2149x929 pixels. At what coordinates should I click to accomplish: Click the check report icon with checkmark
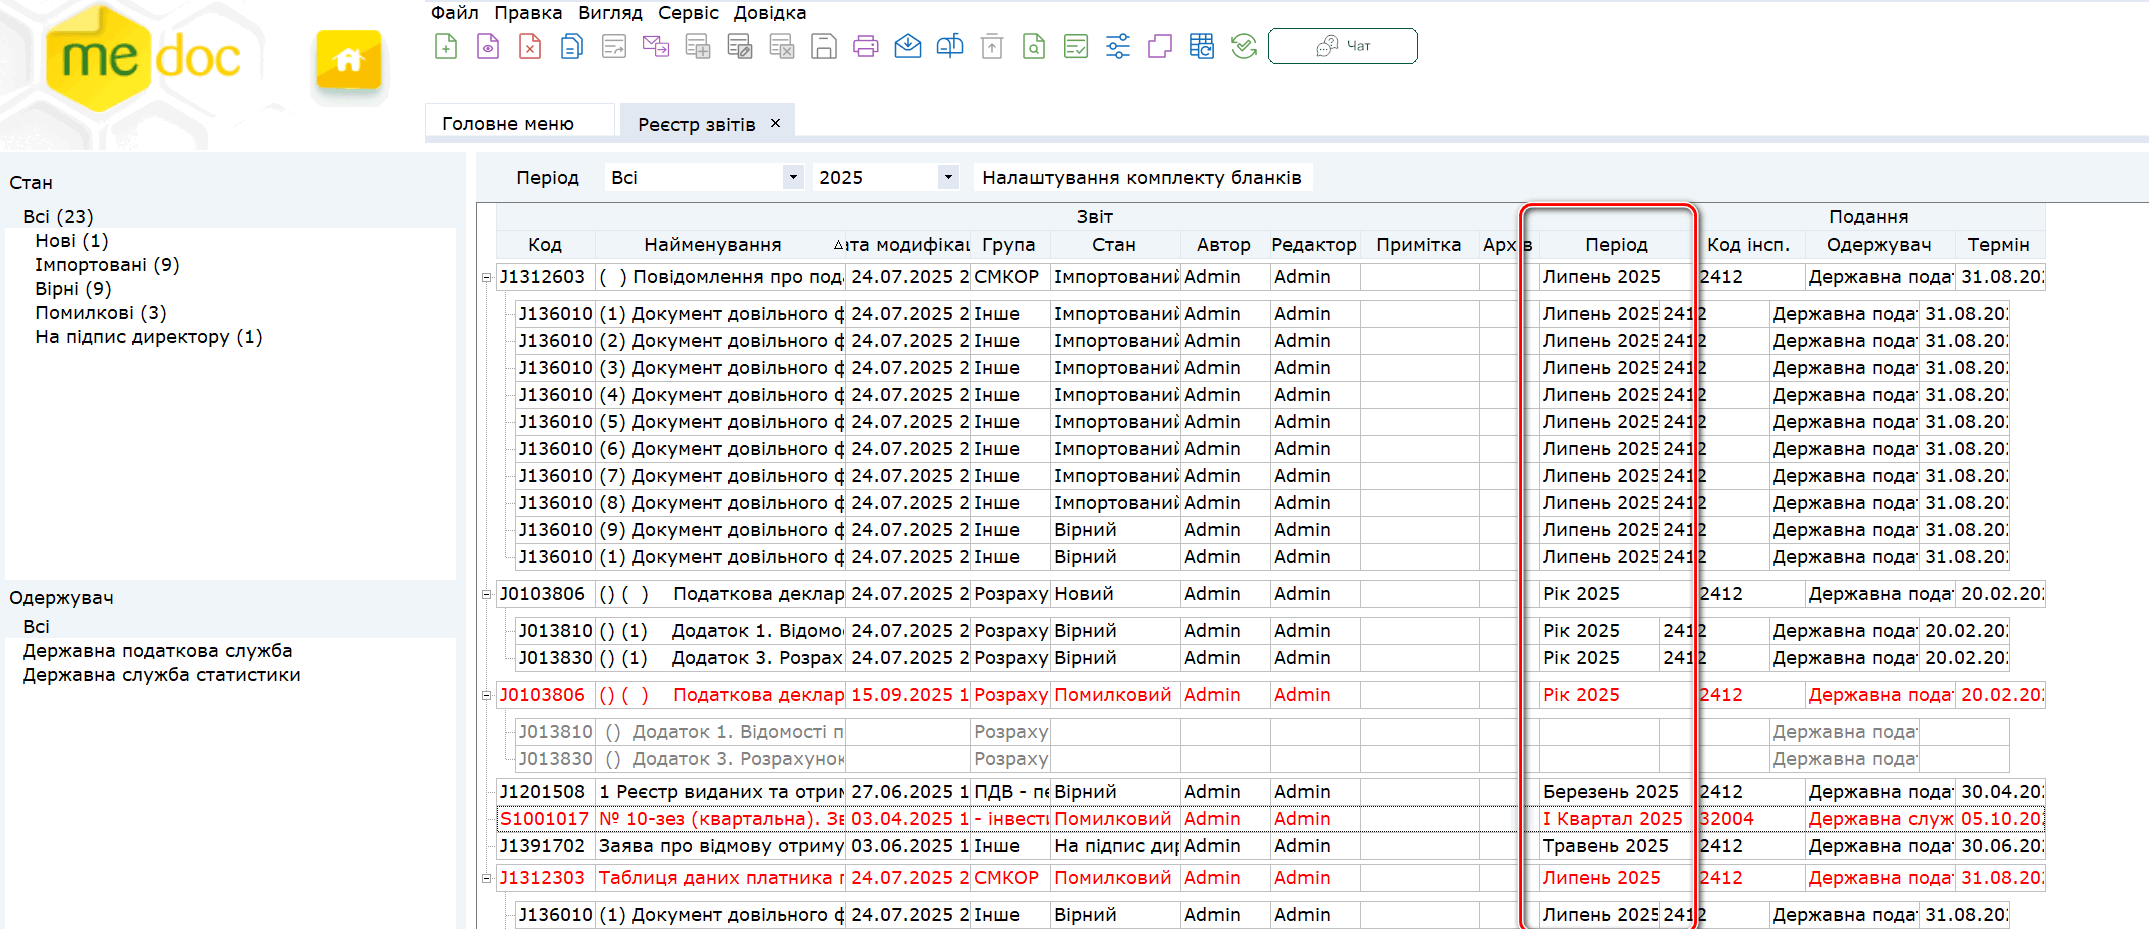(1076, 46)
